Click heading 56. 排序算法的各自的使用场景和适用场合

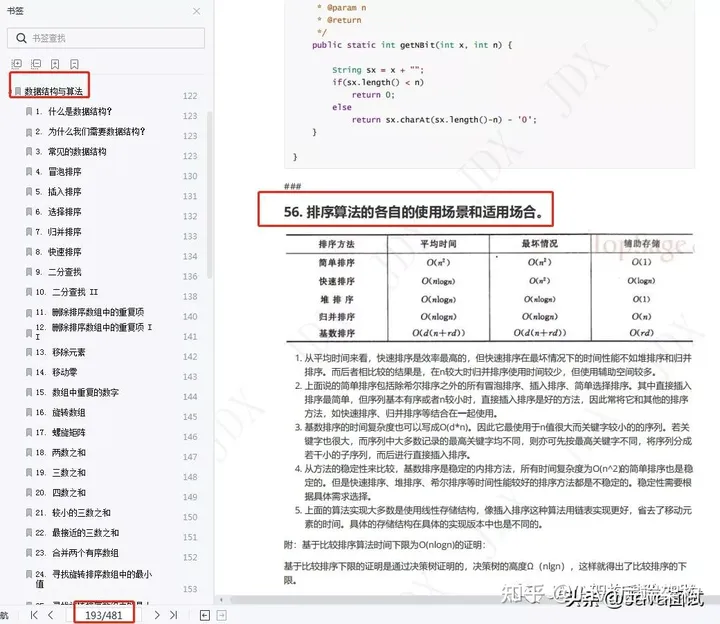(x=413, y=212)
